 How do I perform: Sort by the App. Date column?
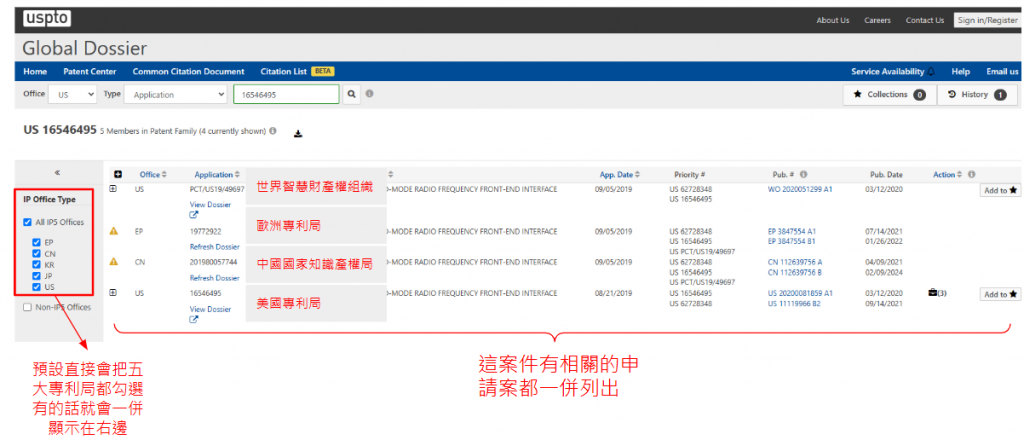click(x=620, y=174)
